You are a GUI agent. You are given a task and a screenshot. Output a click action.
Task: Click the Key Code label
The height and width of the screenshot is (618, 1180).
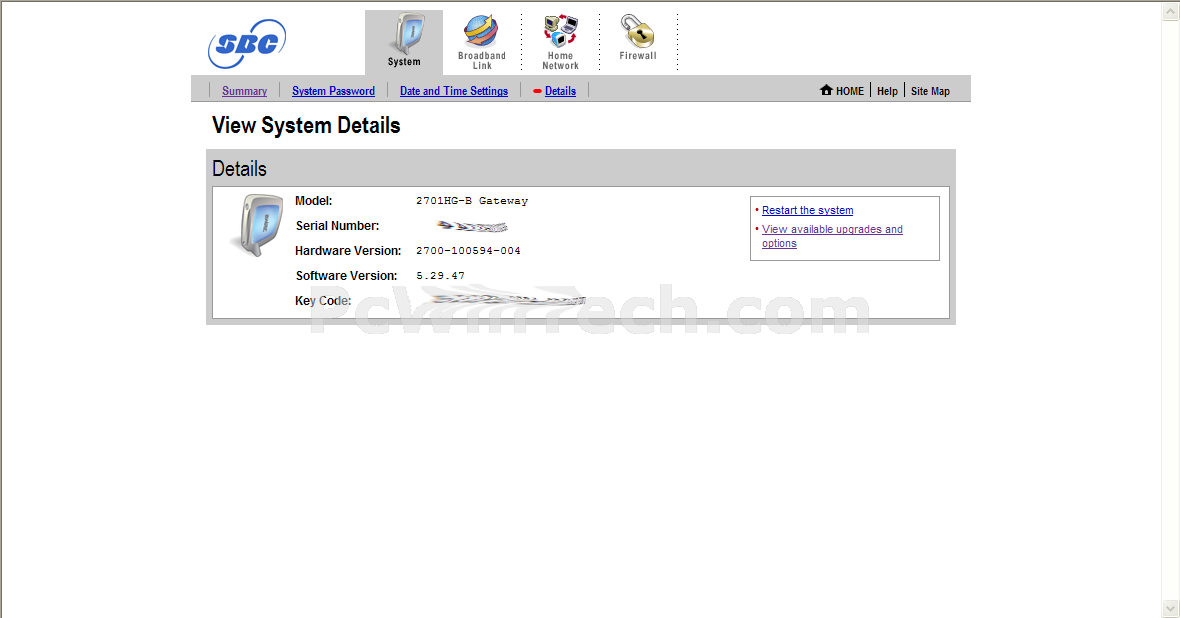[323, 300]
